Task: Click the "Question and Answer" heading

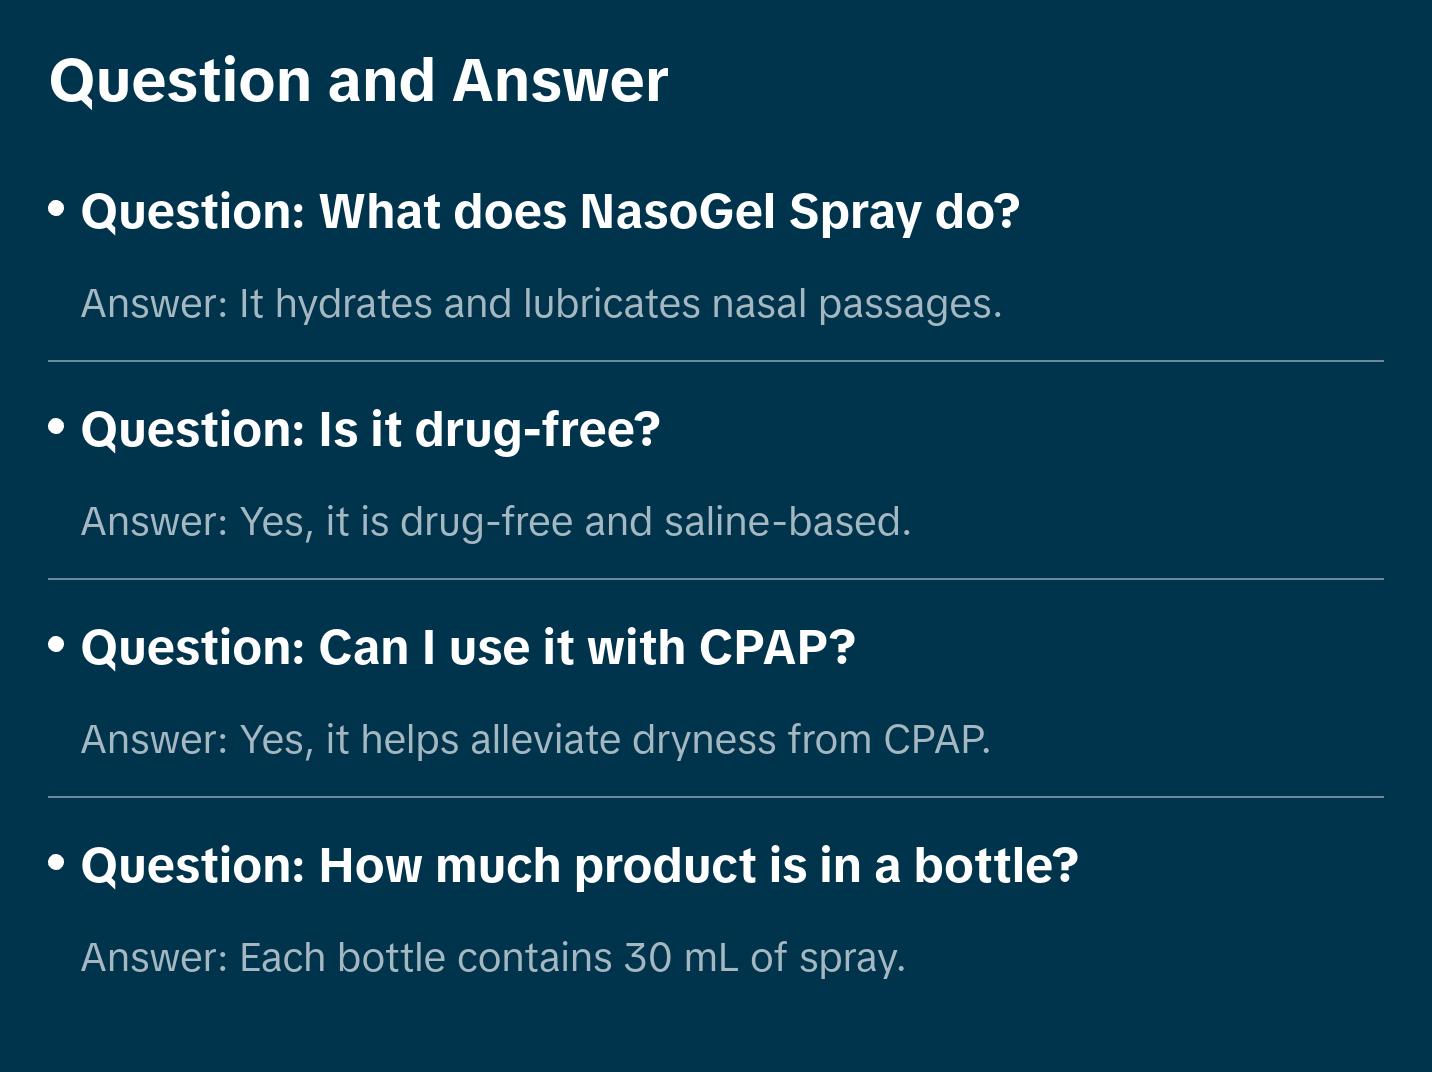Action: pyautogui.click(x=358, y=80)
